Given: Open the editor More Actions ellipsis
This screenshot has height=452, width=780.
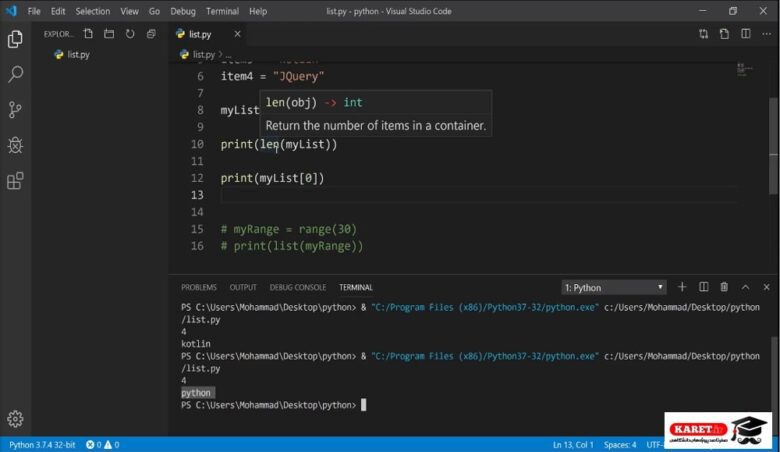Looking at the screenshot, I should (x=767, y=34).
